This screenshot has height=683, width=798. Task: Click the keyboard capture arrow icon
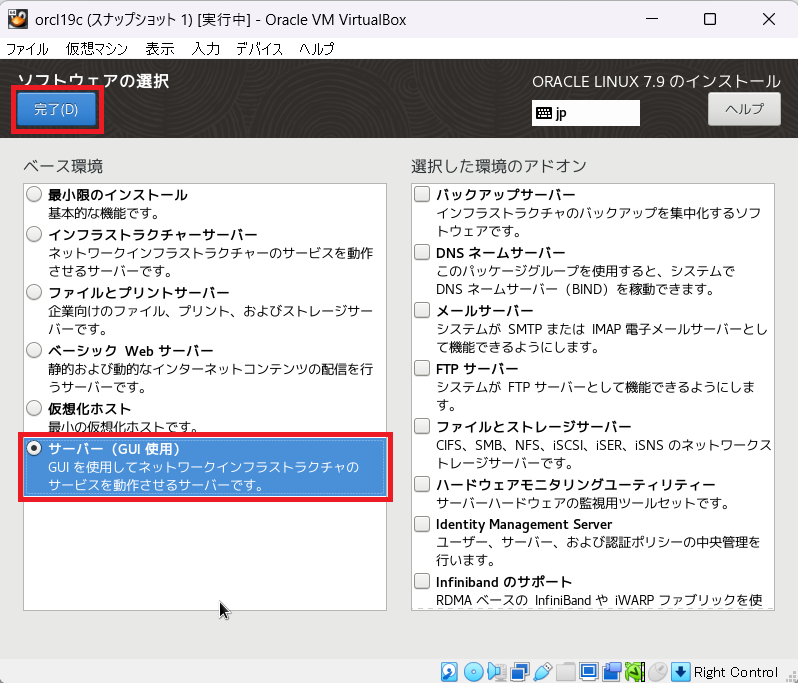coord(681,671)
